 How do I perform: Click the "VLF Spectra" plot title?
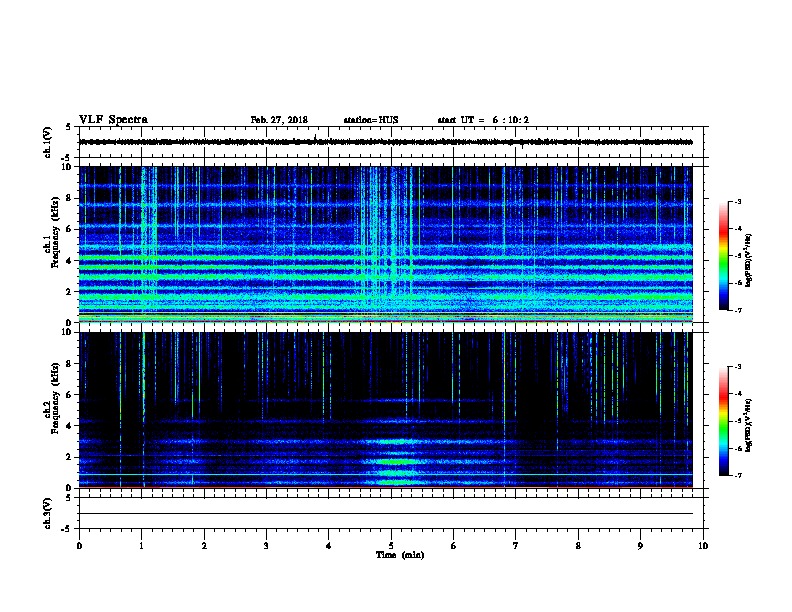pos(113,120)
